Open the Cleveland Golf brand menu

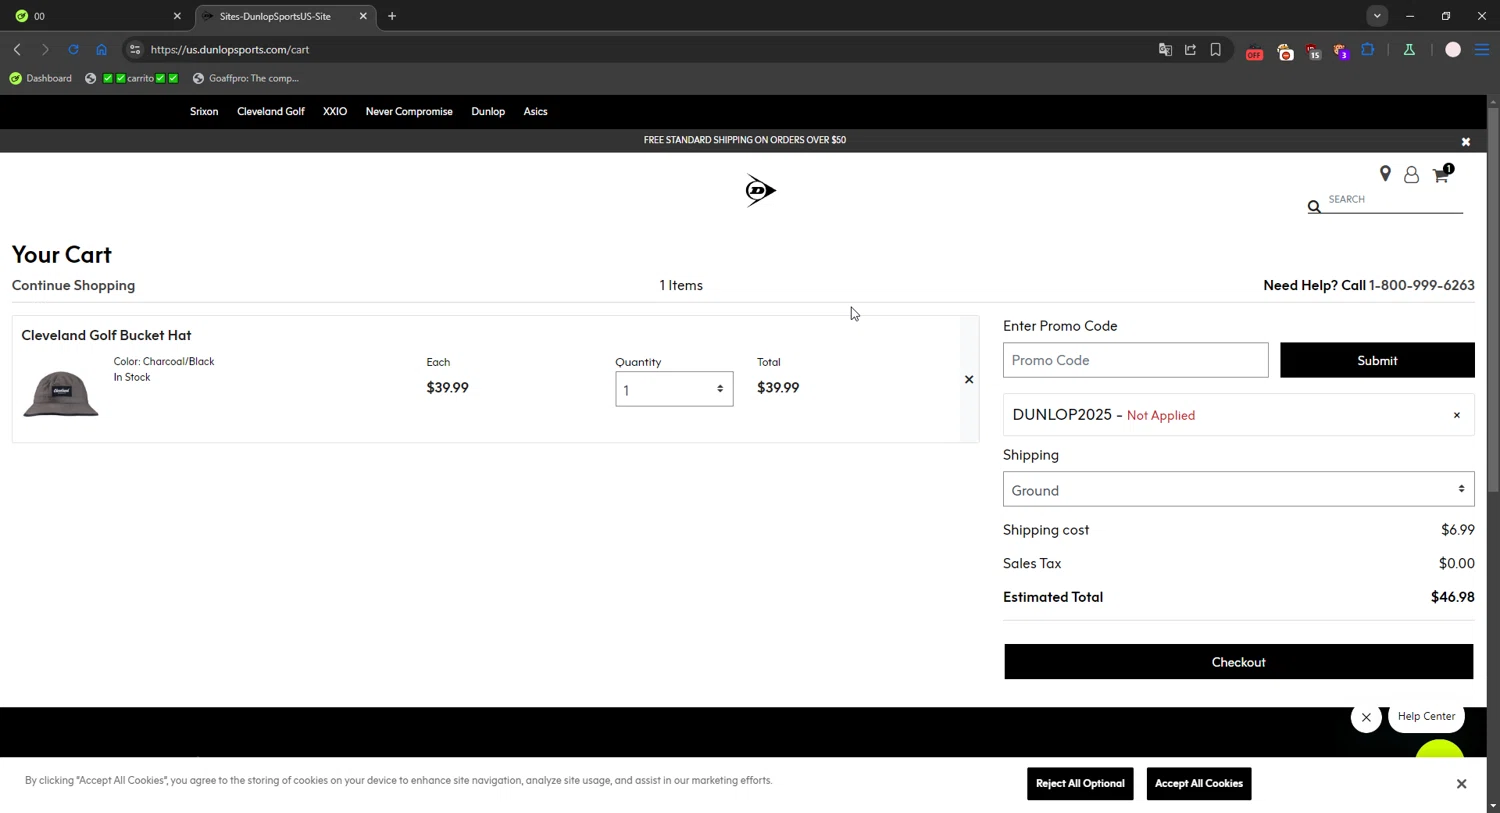(271, 111)
